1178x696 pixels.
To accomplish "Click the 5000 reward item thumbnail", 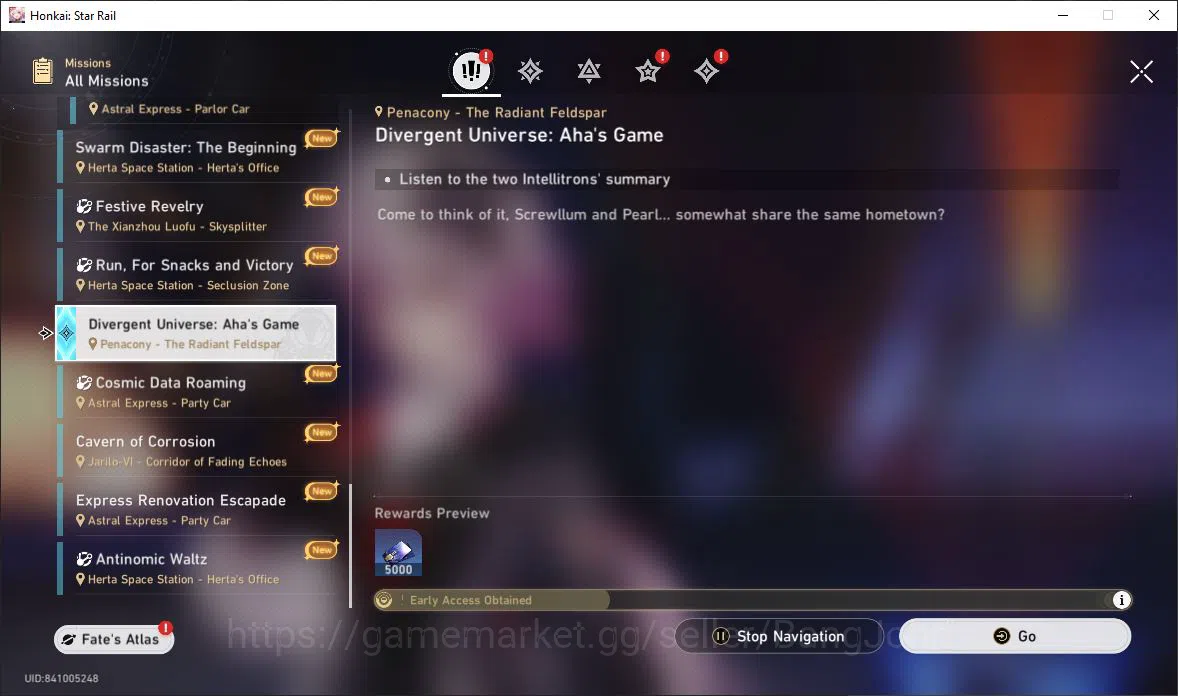I will pyautogui.click(x=398, y=553).
